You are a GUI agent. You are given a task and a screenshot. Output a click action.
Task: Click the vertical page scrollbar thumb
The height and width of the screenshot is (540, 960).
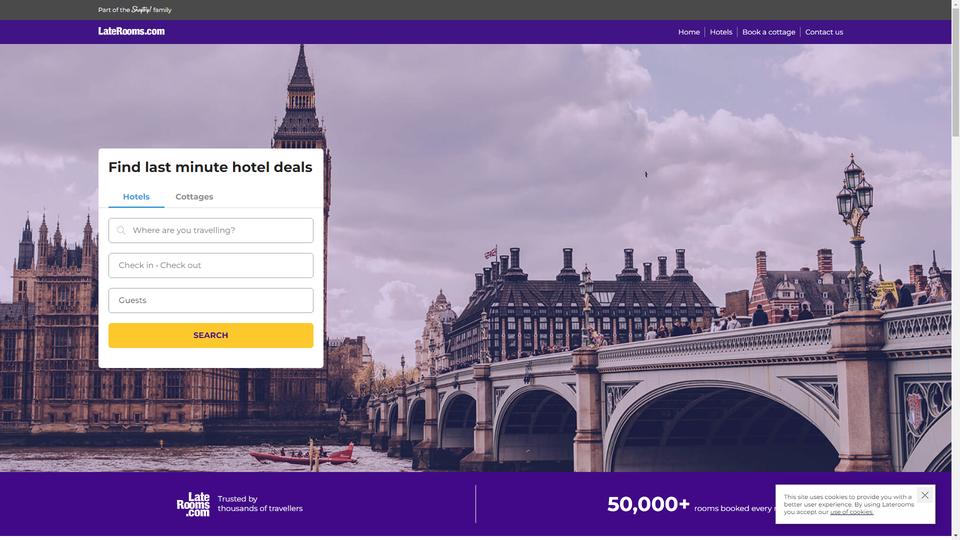coord(955,73)
